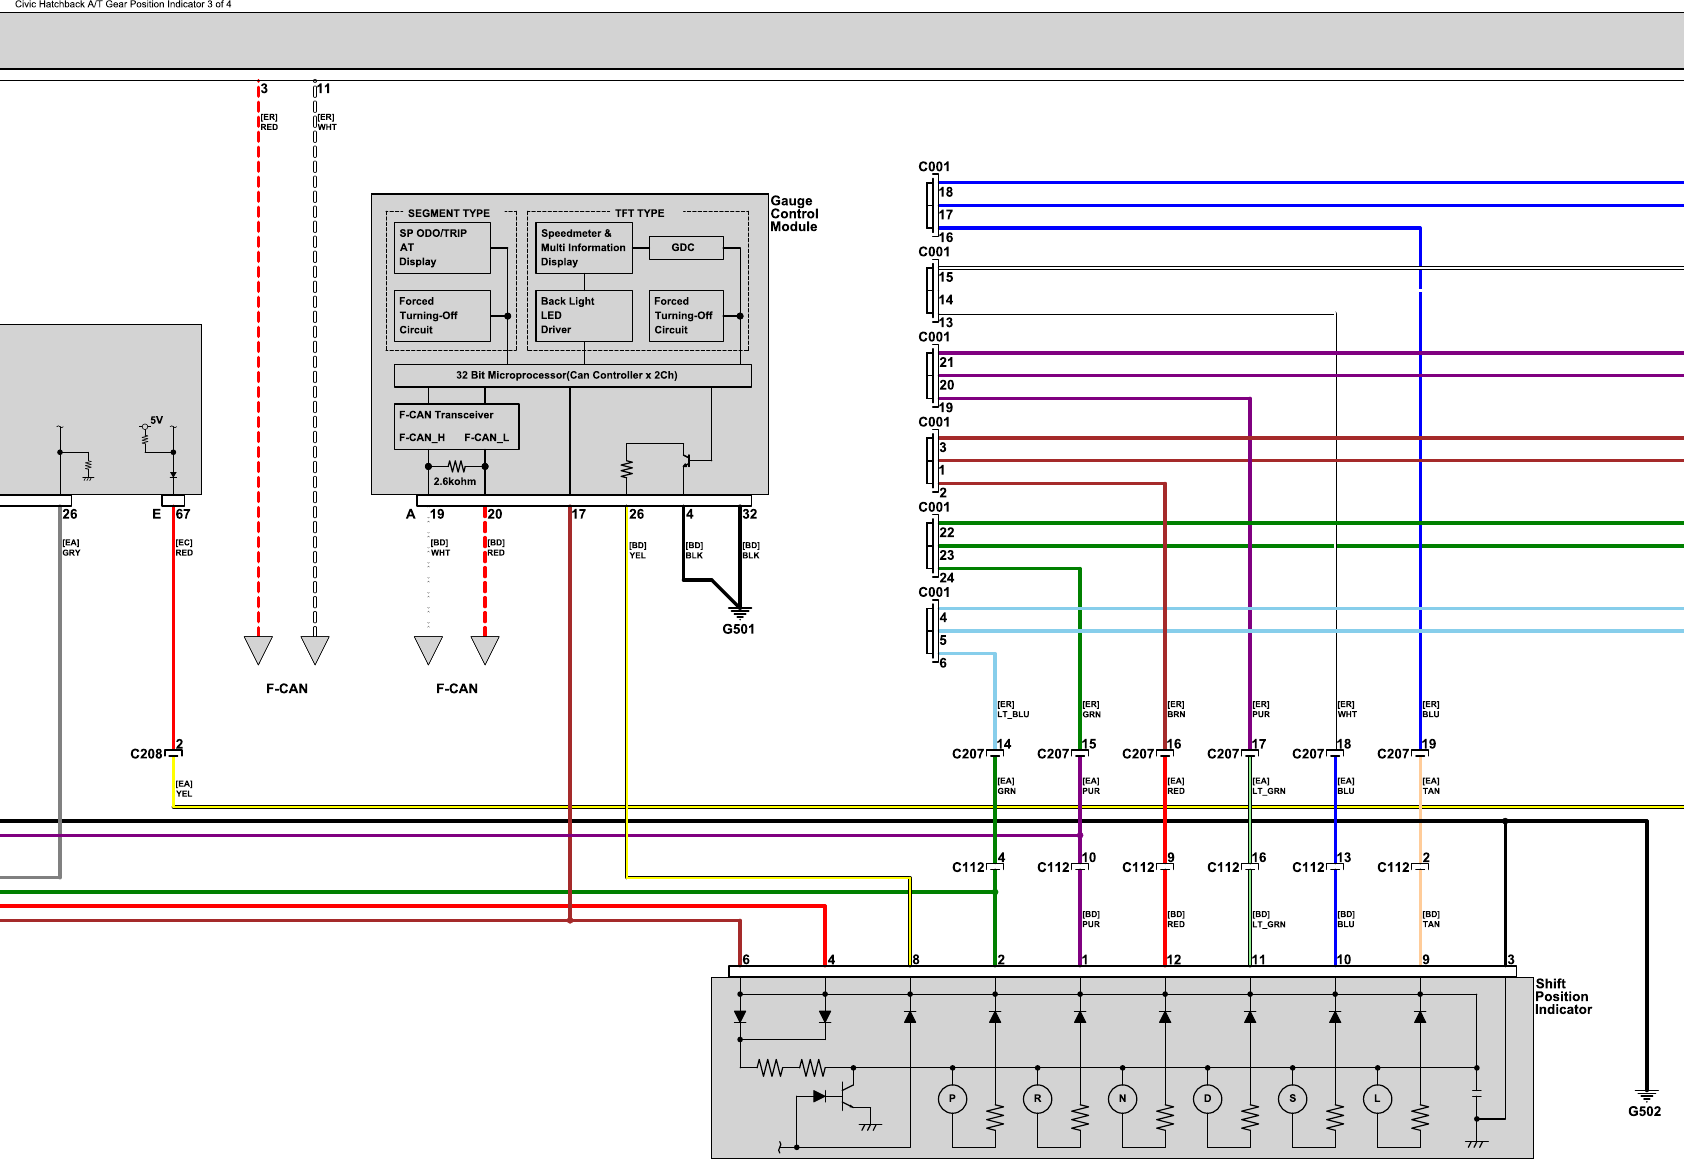Viewport: 1684px width, 1159px height.
Task: Select the P indicator lamp symbol
Action: click(952, 1099)
